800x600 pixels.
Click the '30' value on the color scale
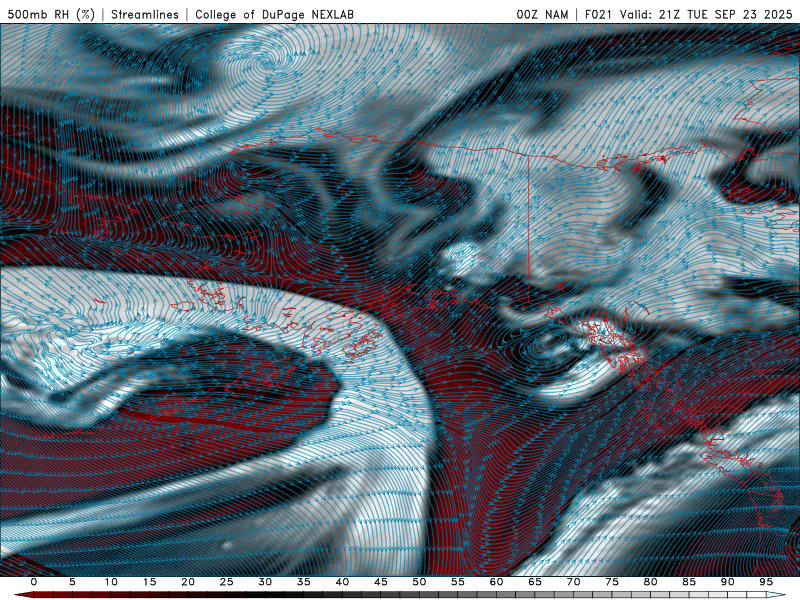tap(265, 582)
